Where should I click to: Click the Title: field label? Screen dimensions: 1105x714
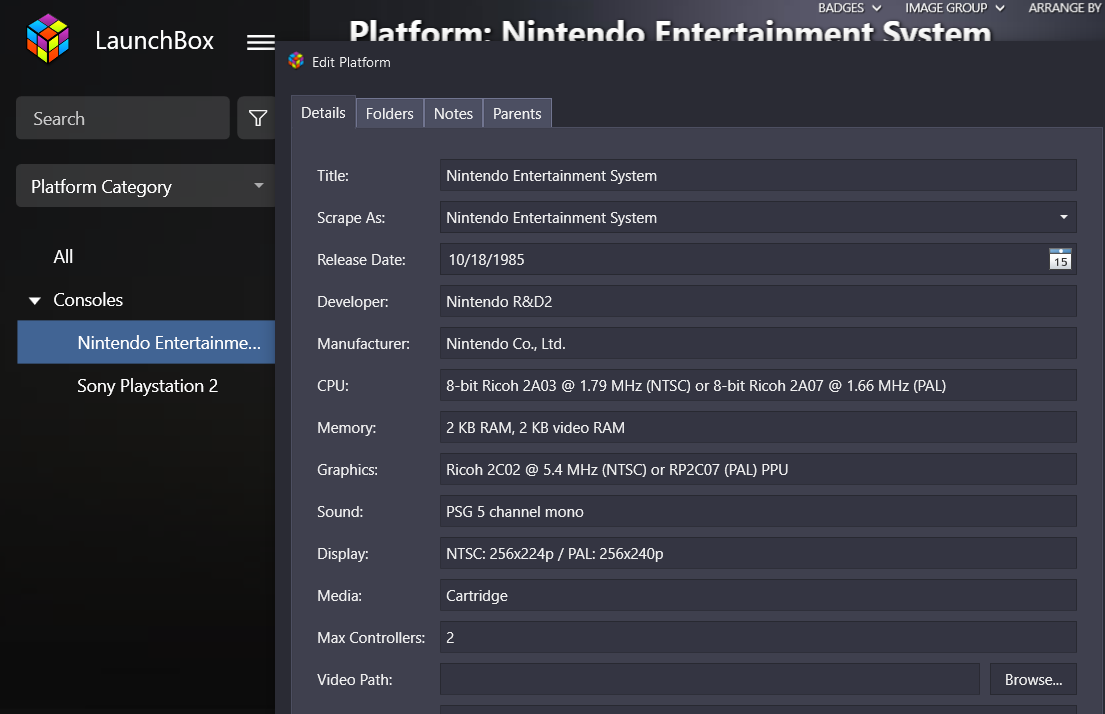click(x=333, y=176)
